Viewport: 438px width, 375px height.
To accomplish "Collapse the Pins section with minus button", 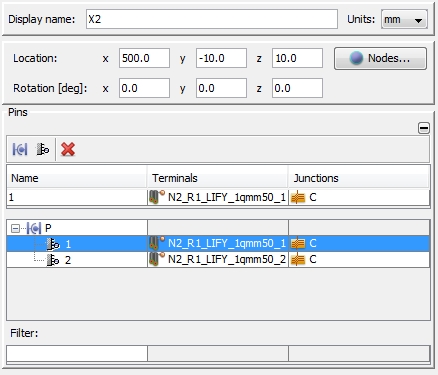I will 424,128.
